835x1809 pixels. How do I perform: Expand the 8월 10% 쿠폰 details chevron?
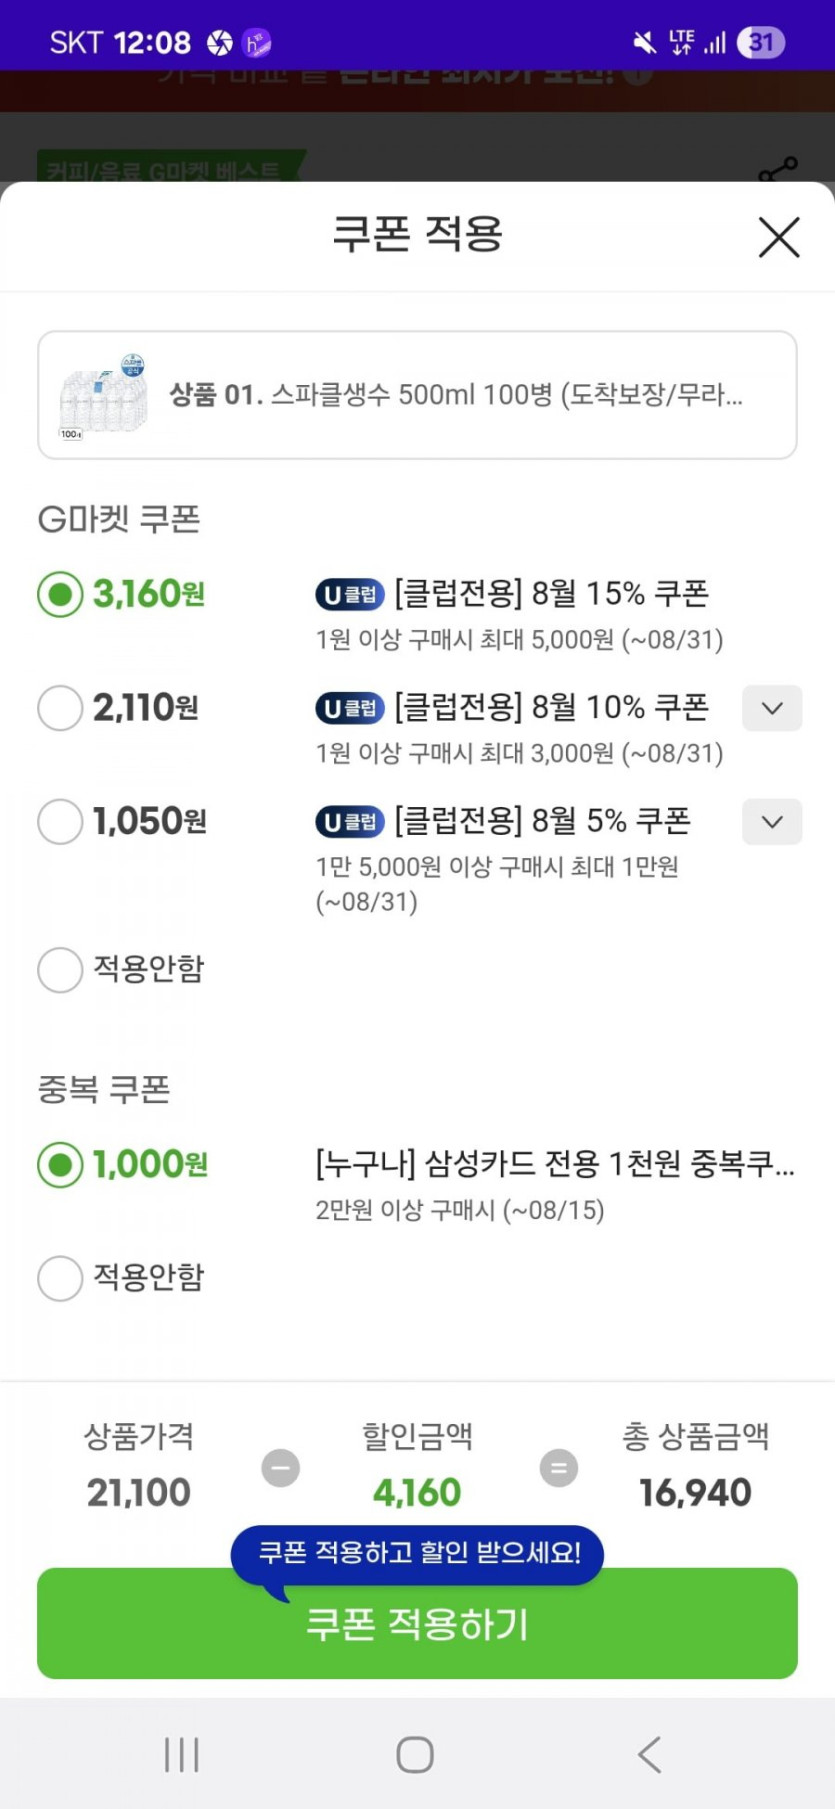point(772,708)
